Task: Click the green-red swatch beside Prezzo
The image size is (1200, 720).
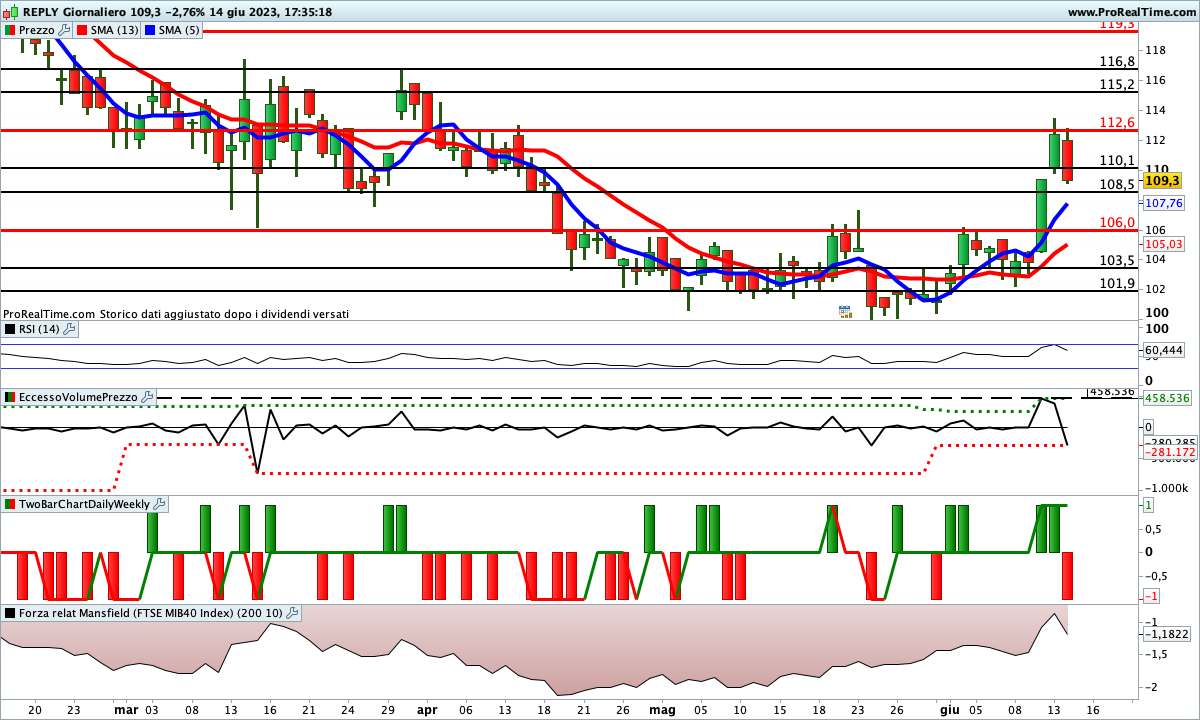Action: coord(11,30)
